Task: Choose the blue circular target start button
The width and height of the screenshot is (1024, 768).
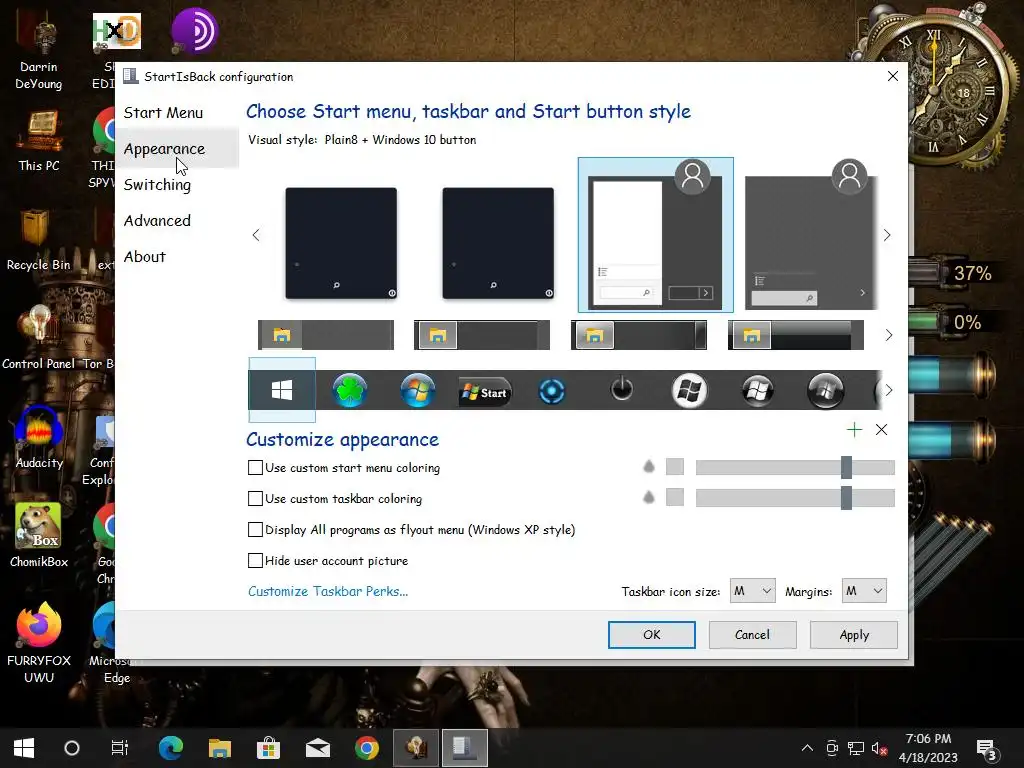Action: point(552,392)
